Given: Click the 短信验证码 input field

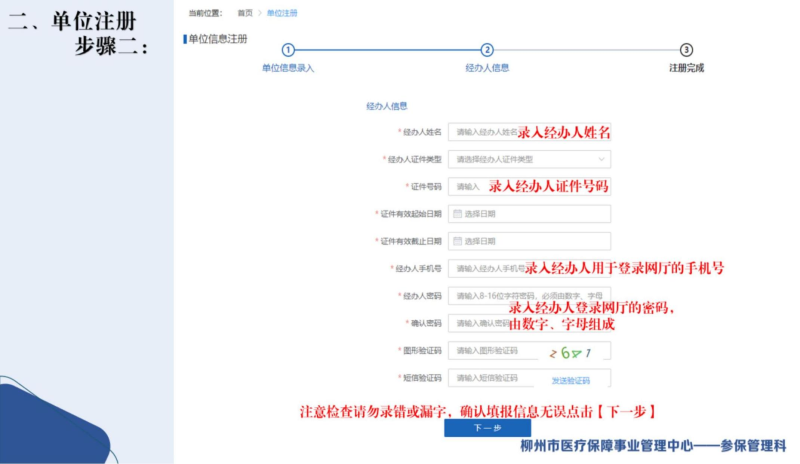Looking at the screenshot, I should click(490, 379).
